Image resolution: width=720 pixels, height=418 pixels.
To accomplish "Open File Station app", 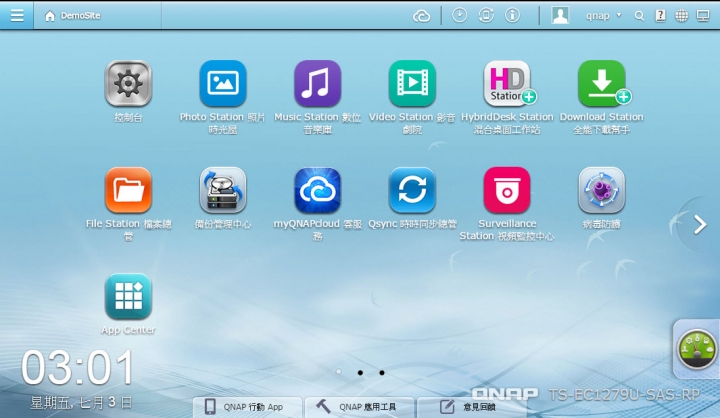I will [128, 190].
